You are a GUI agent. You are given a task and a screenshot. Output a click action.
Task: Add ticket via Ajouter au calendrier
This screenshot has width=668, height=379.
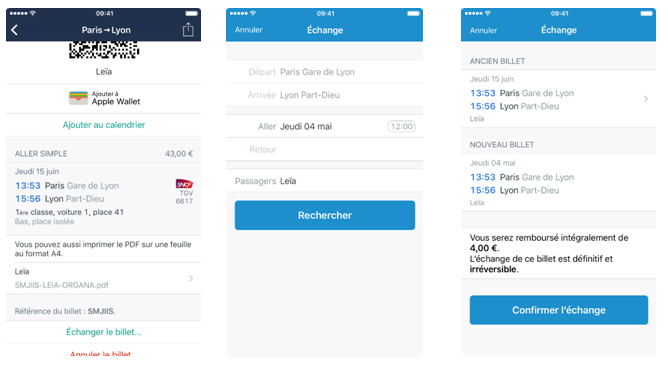coord(104,125)
